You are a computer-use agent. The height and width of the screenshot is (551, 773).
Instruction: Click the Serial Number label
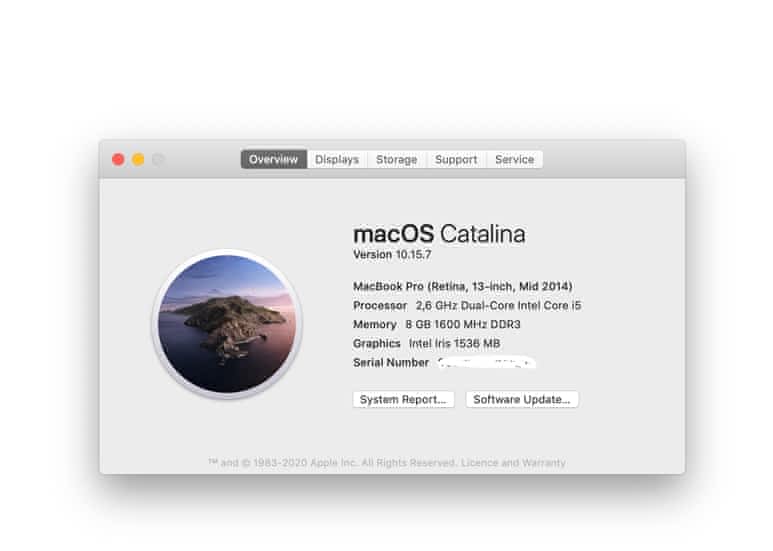(x=391, y=363)
